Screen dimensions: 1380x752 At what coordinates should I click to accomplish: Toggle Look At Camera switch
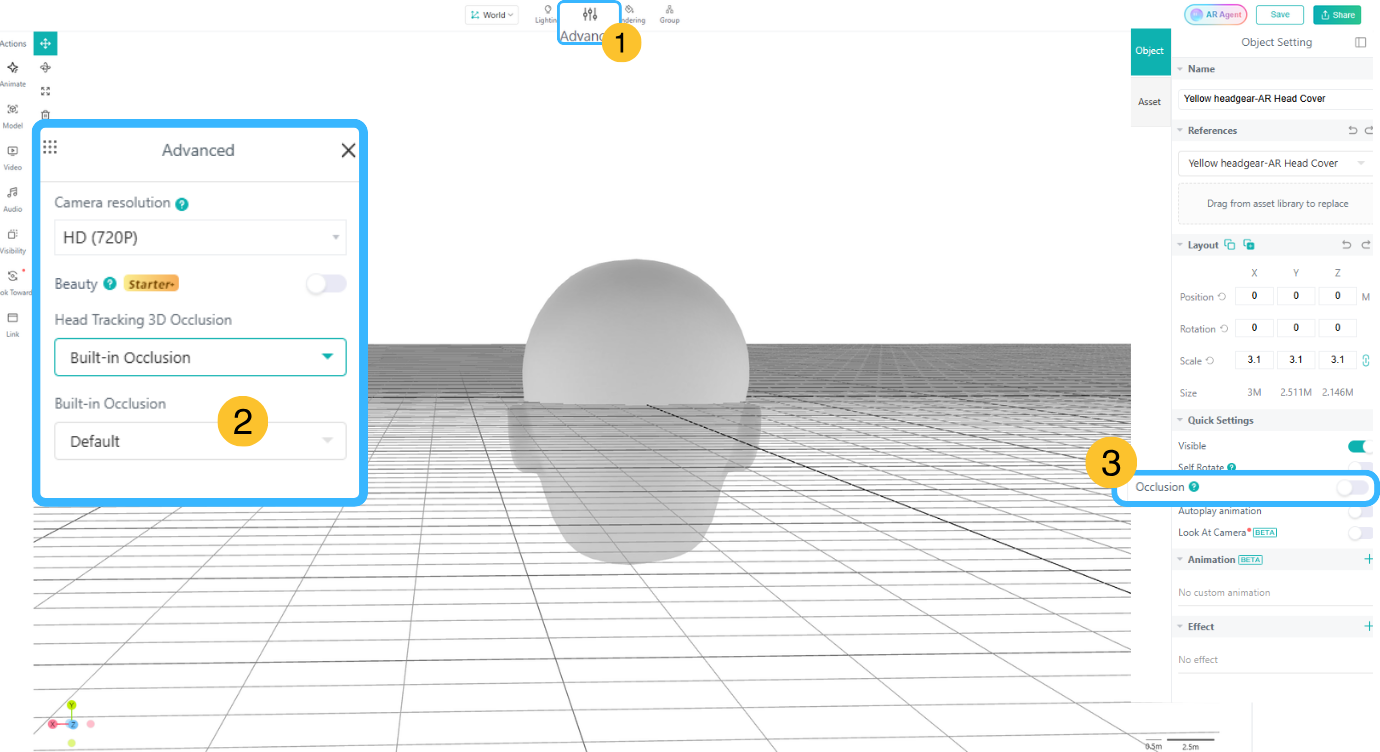coord(1360,533)
